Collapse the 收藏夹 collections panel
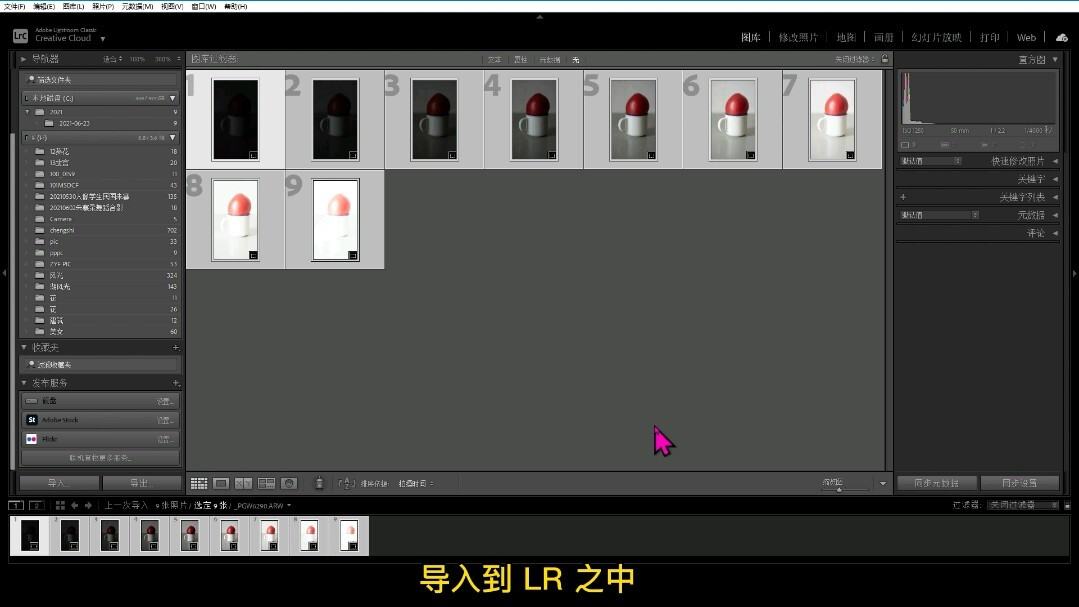Screen dimensions: 1079x607 click(24, 348)
